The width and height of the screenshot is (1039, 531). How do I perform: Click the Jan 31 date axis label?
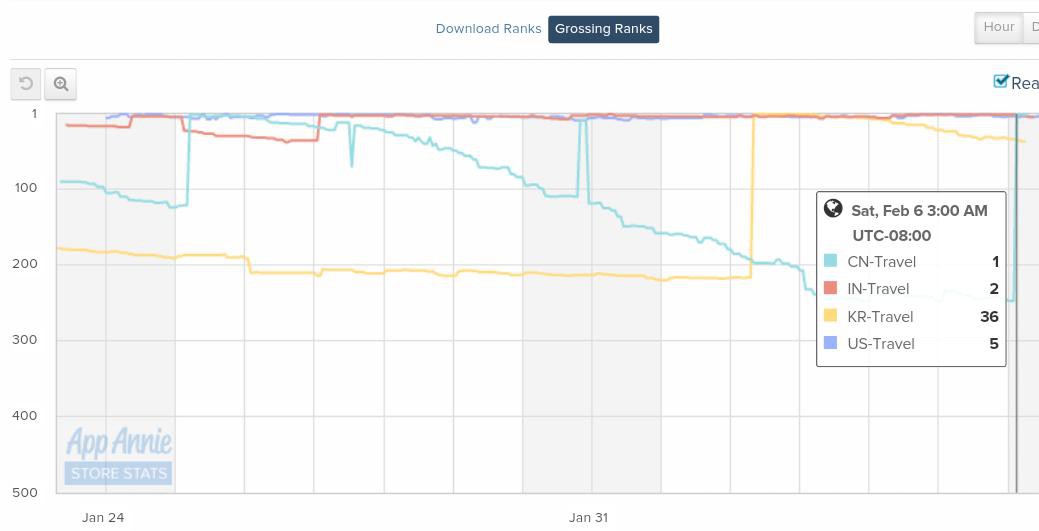click(x=588, y=518)
